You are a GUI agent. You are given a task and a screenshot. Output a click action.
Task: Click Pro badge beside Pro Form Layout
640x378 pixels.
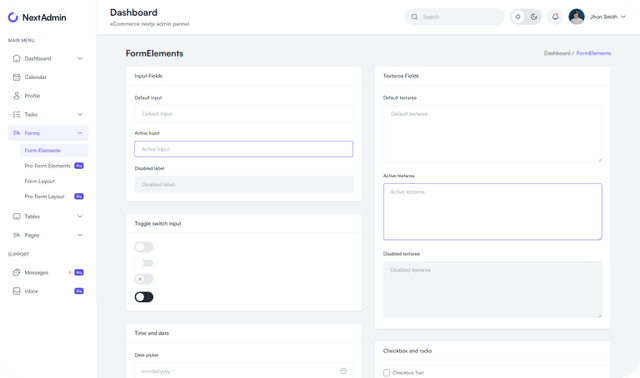(79, 196)
